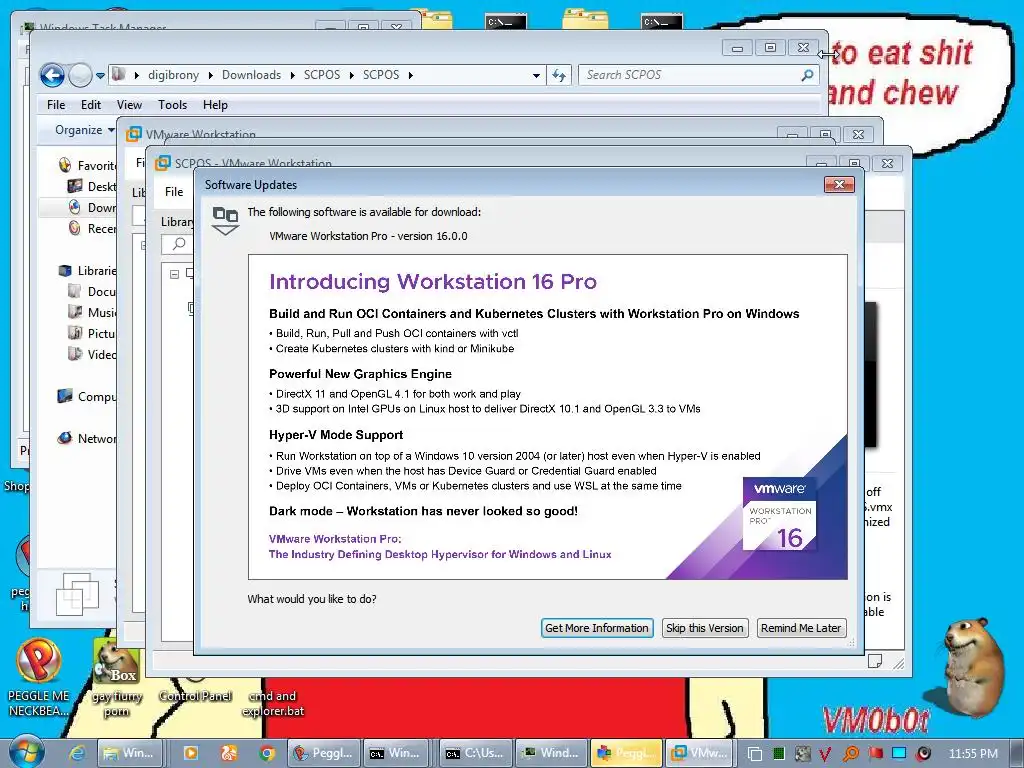Screen dimensions: 1024x768
Task: Open the orange browser taskbar icon
Action: pos(229,753)
